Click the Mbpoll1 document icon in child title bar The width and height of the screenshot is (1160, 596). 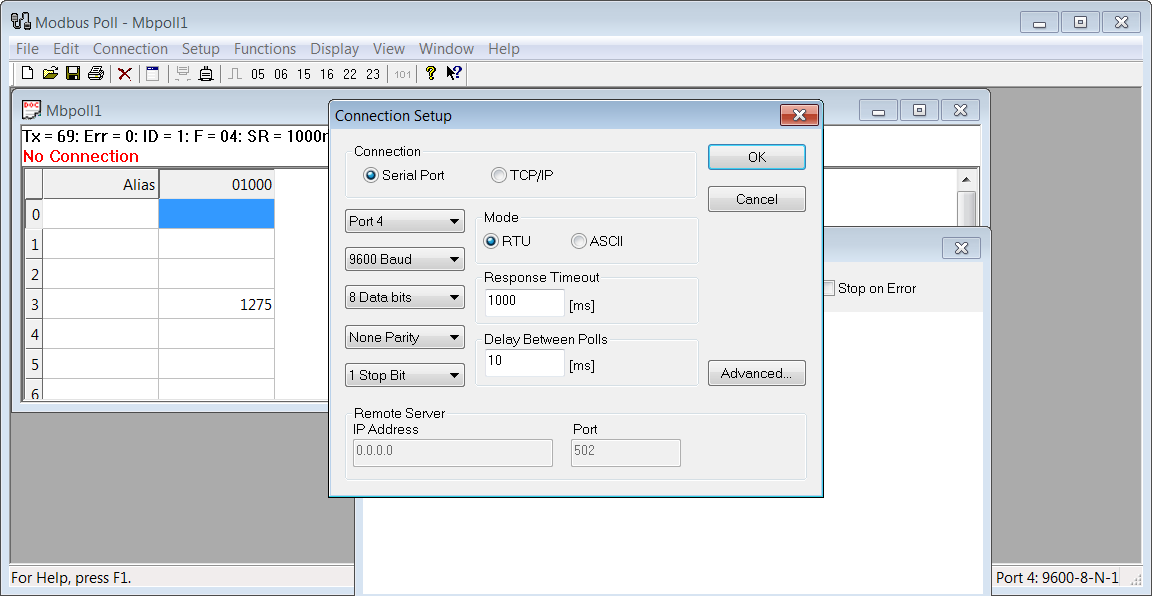[32, 109]
